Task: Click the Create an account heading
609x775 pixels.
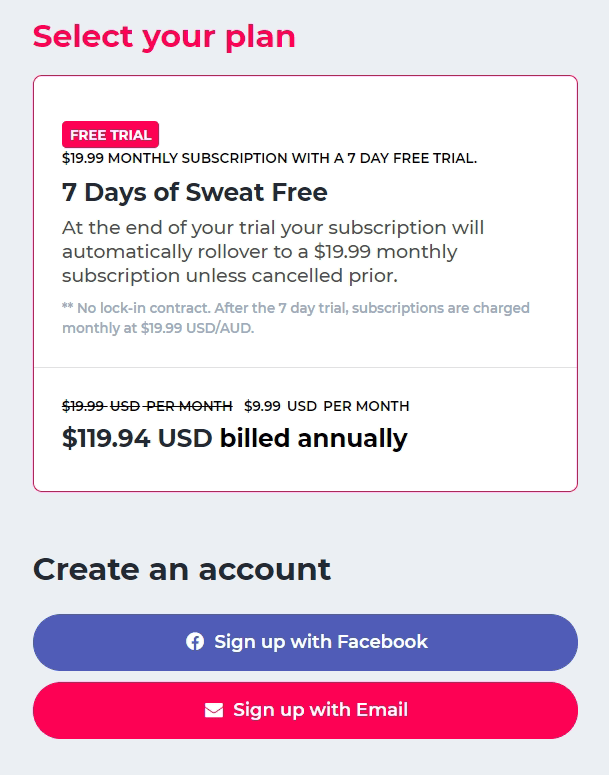Action: 181,569
